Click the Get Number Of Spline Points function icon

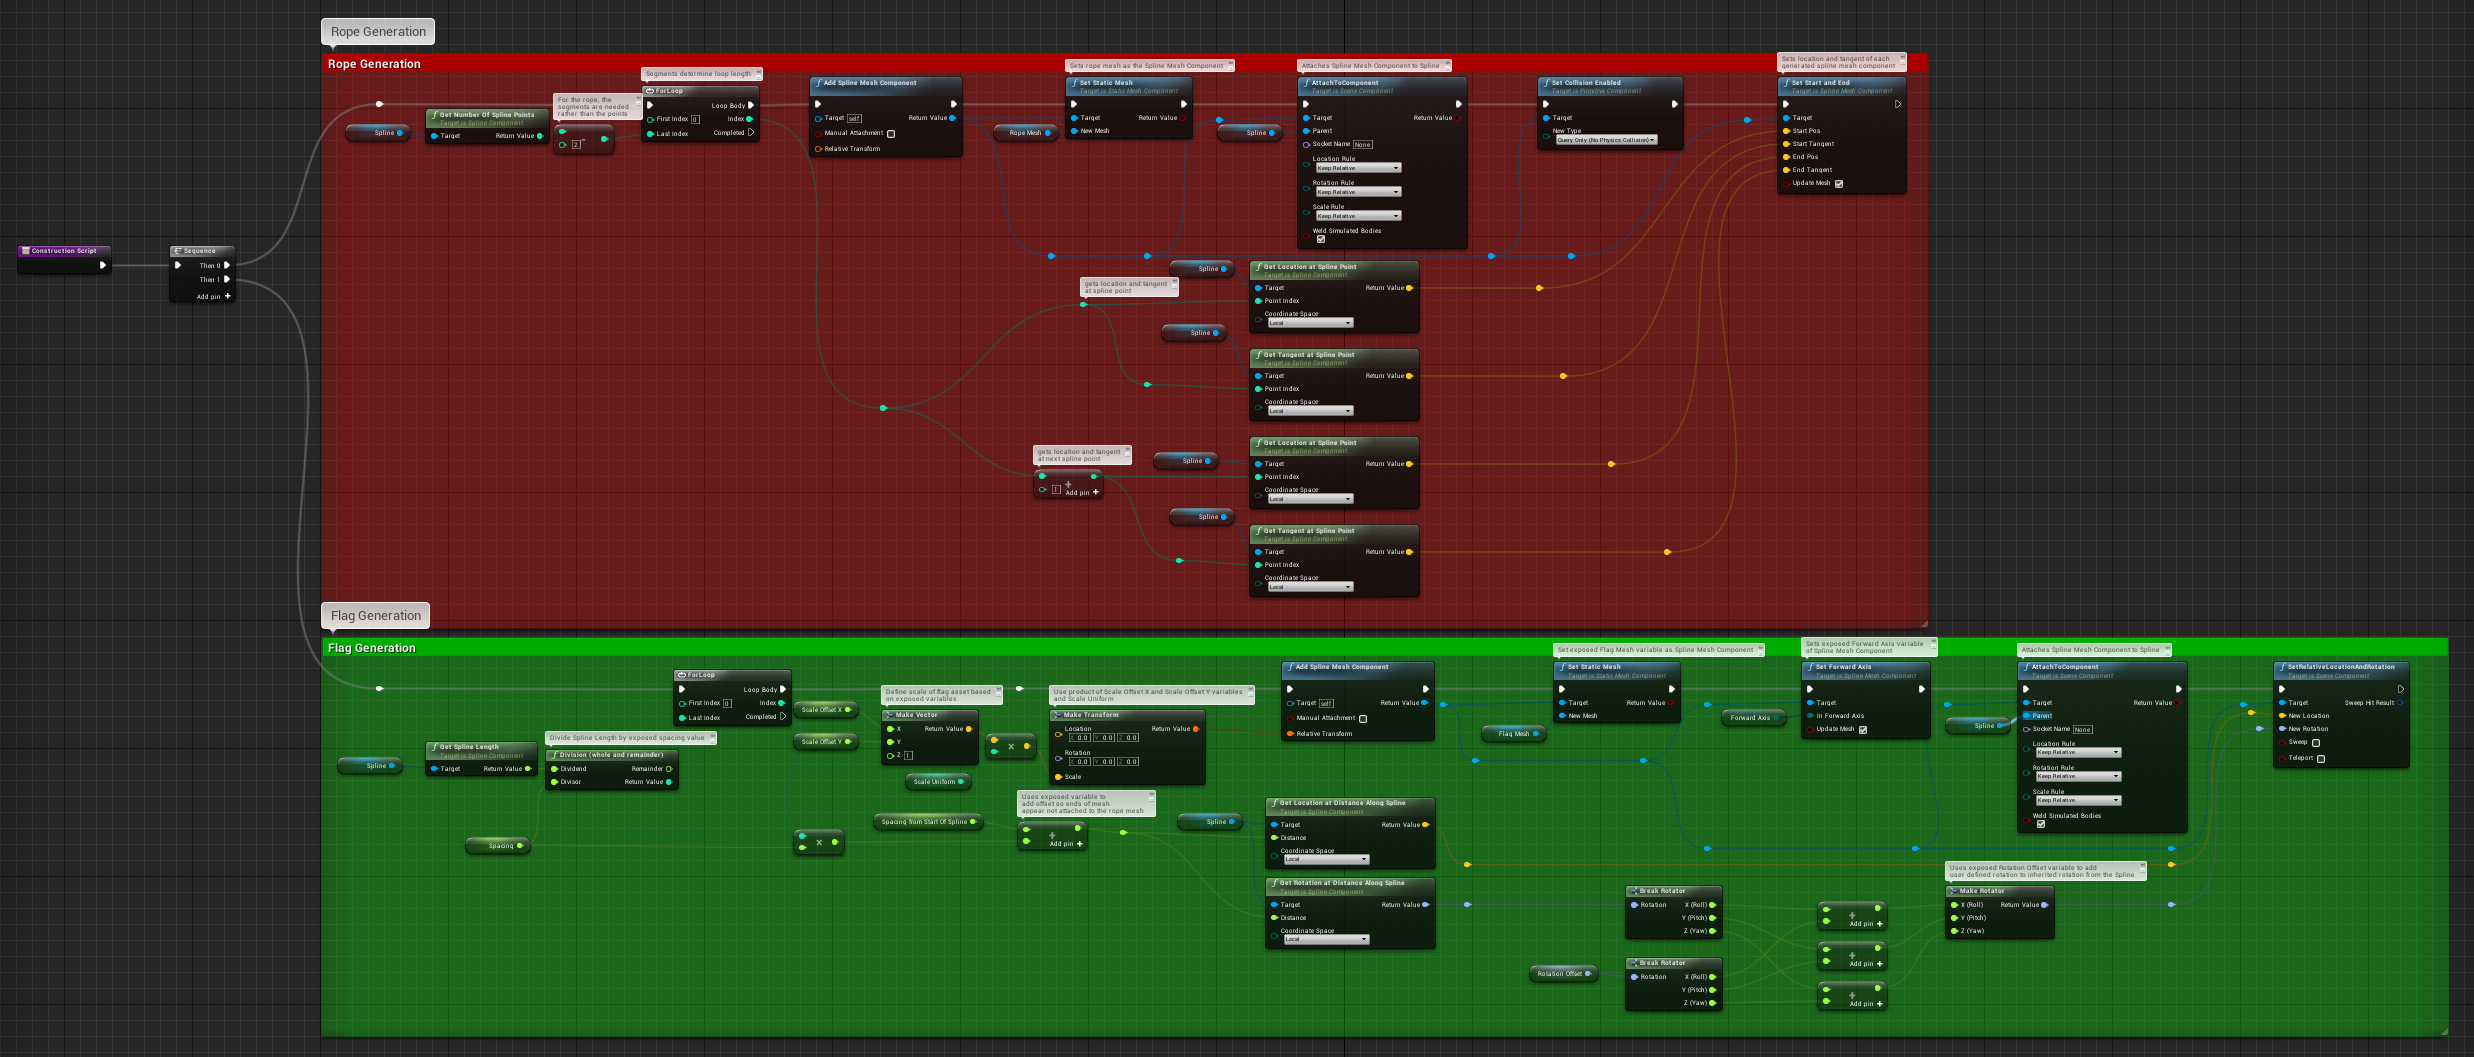click(434, 115)
